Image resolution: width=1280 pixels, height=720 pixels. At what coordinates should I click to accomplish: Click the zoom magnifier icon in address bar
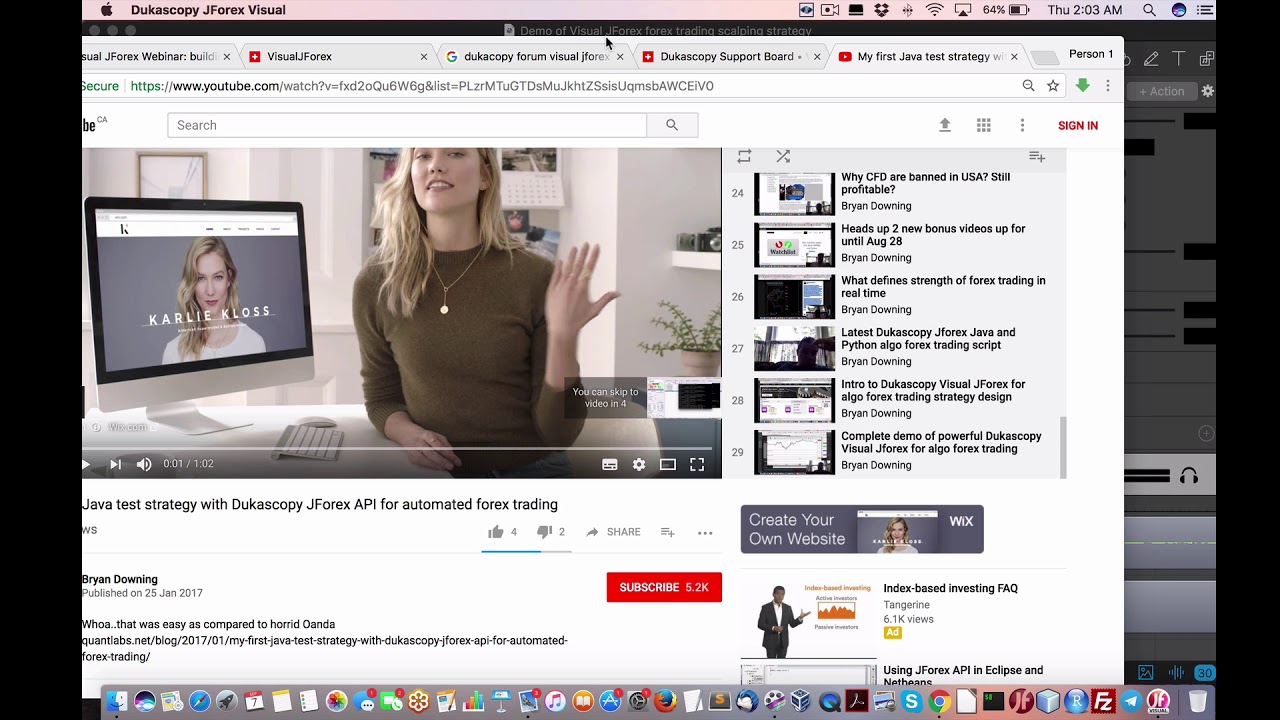pyautogui.click(x=1028, y=86)
